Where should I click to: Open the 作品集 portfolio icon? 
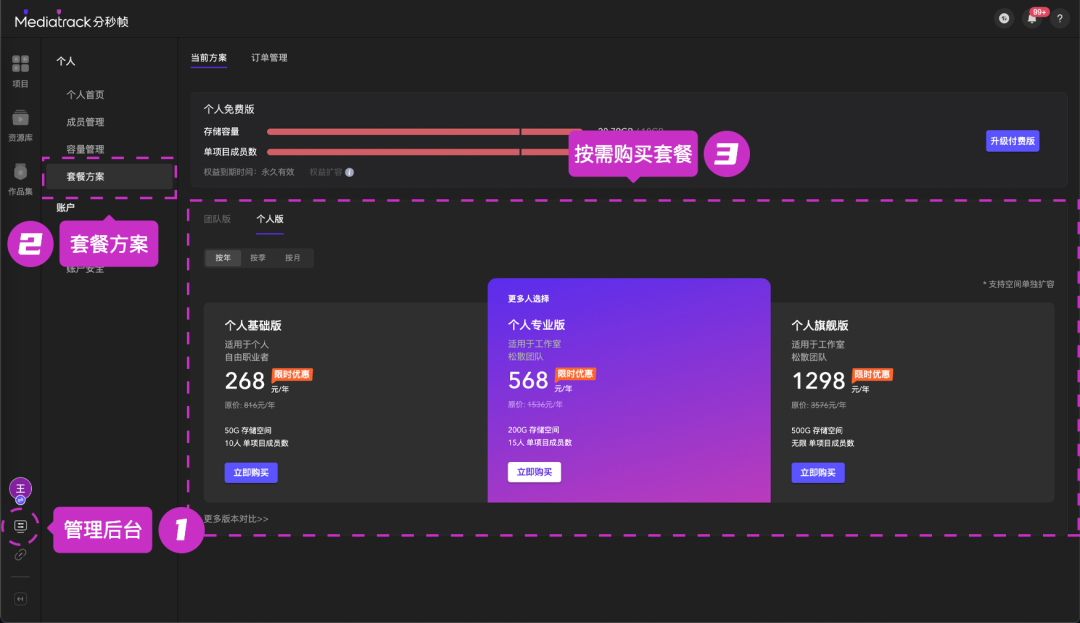tap(20, 174)
